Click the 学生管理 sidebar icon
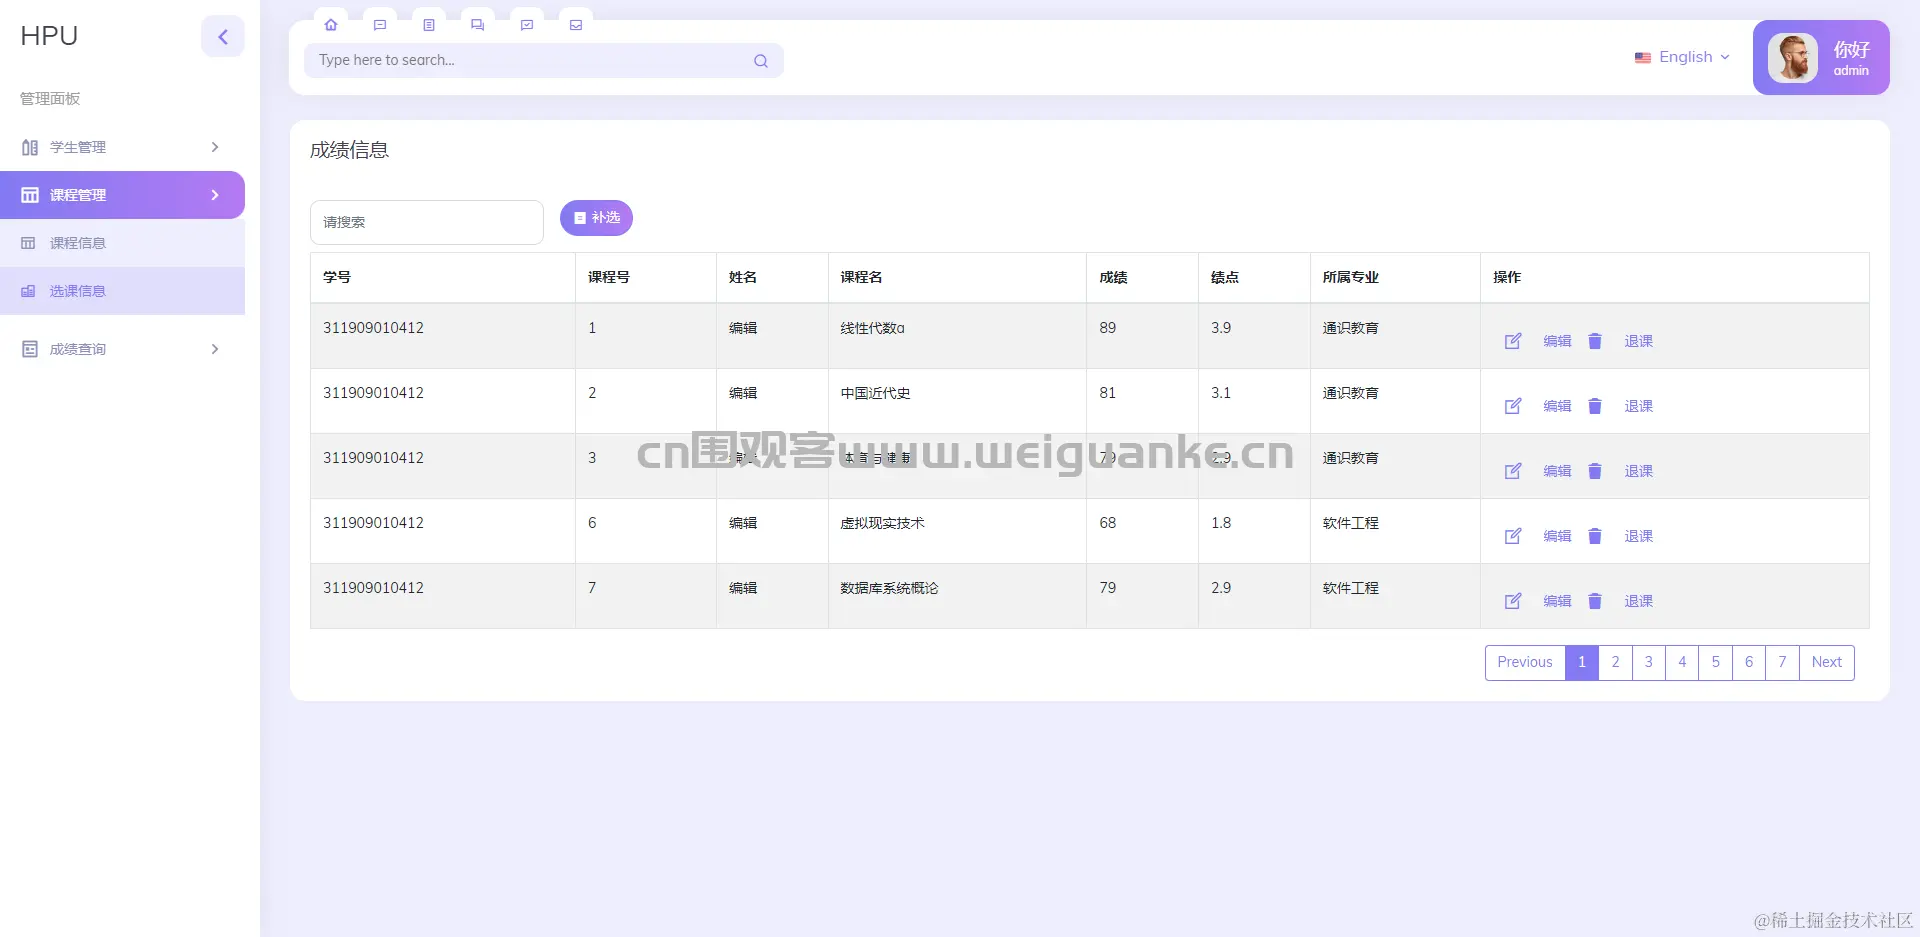The height and width of the screenshot is (937, 1920). coord(30,147)
